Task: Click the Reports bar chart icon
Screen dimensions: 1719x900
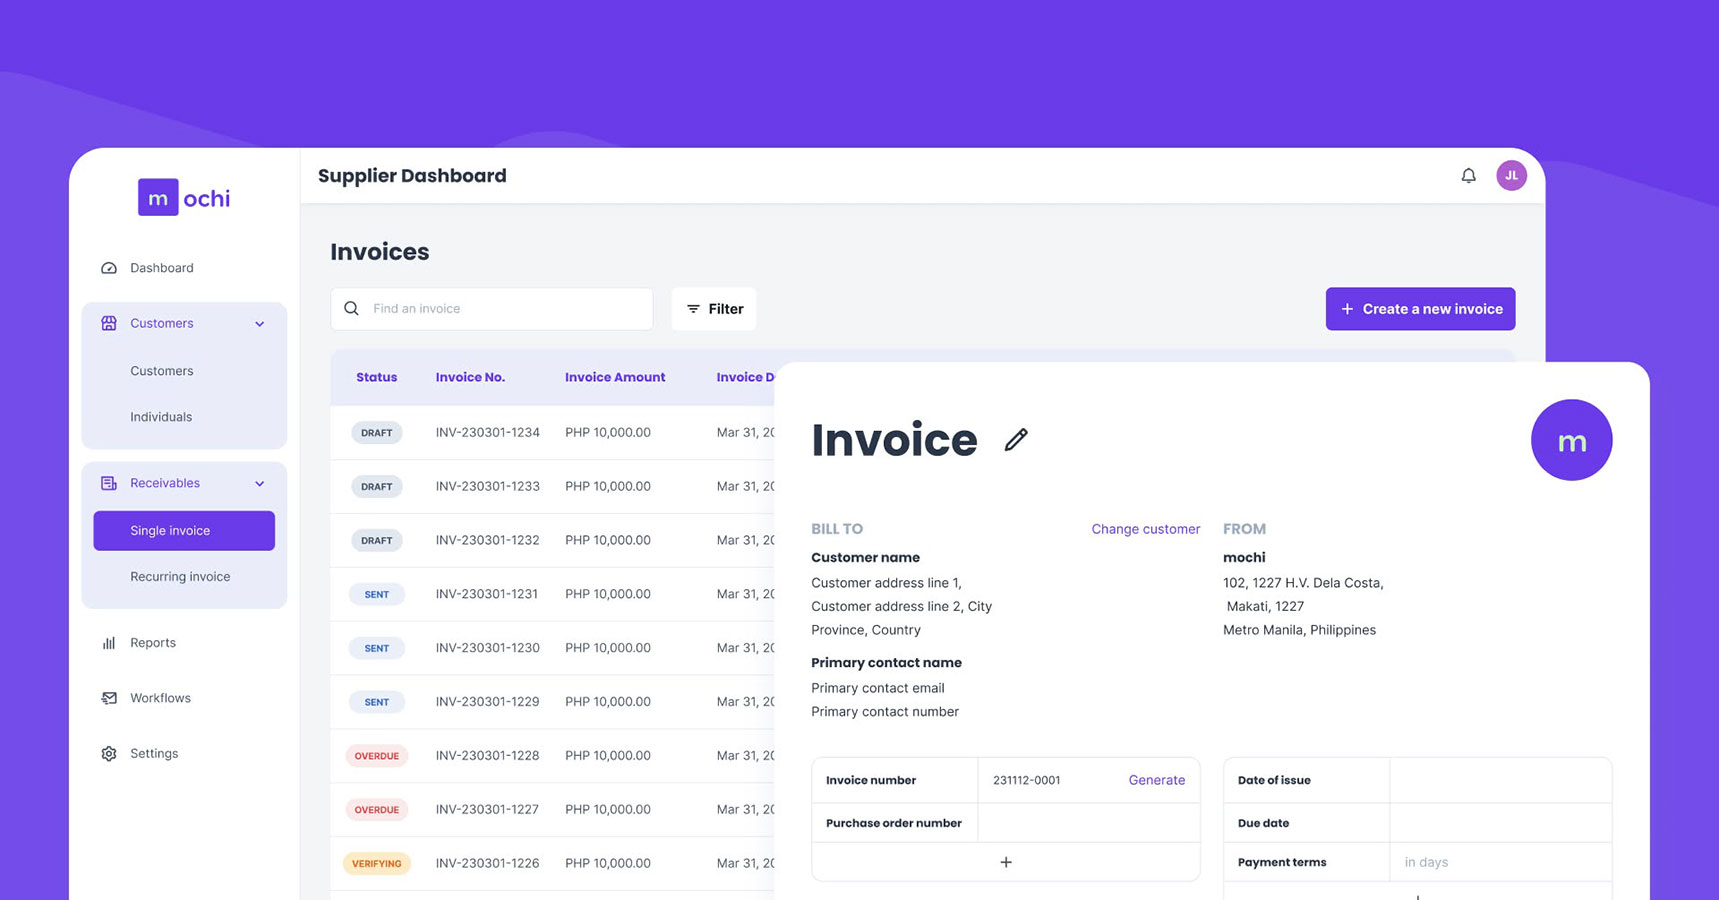Action: [x=109, y=643]
